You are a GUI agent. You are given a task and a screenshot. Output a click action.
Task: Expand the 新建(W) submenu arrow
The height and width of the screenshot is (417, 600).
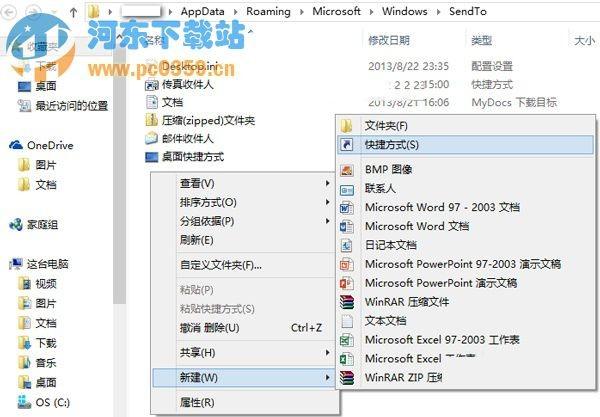[x=327, y=378]
